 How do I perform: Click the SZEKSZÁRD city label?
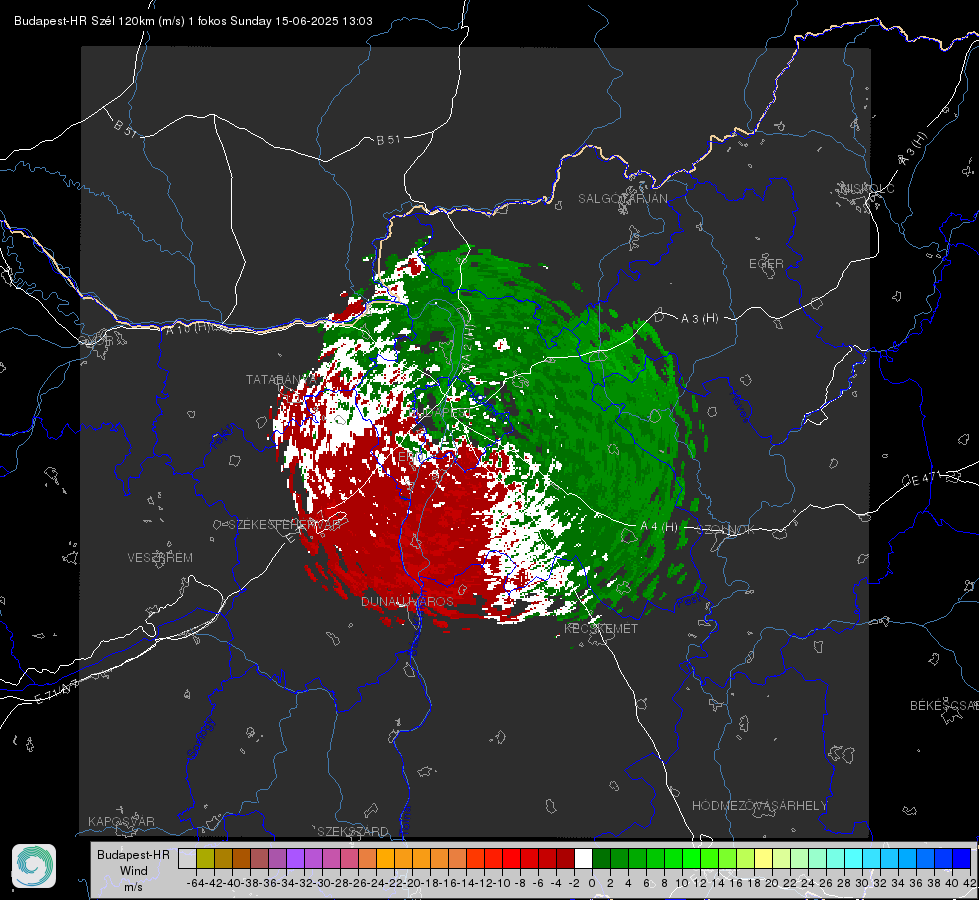click(353, 831)
